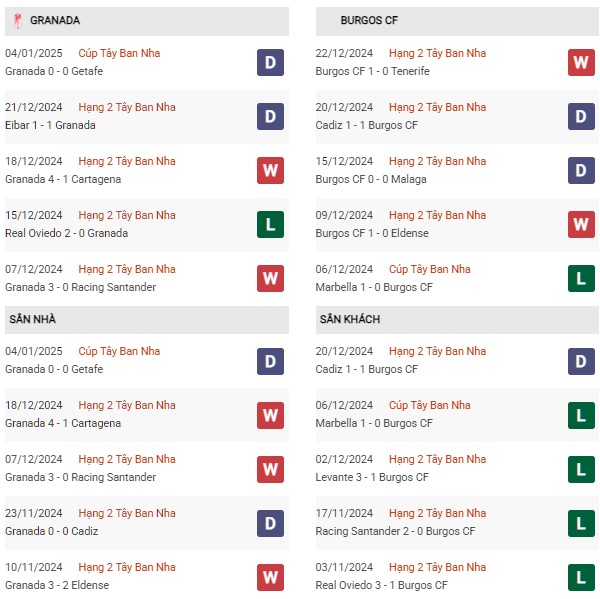The width and height of the screenshot is (600, 599).
Task: Select the SÂN KHÁCH section header
Action: tap(457, 319)
